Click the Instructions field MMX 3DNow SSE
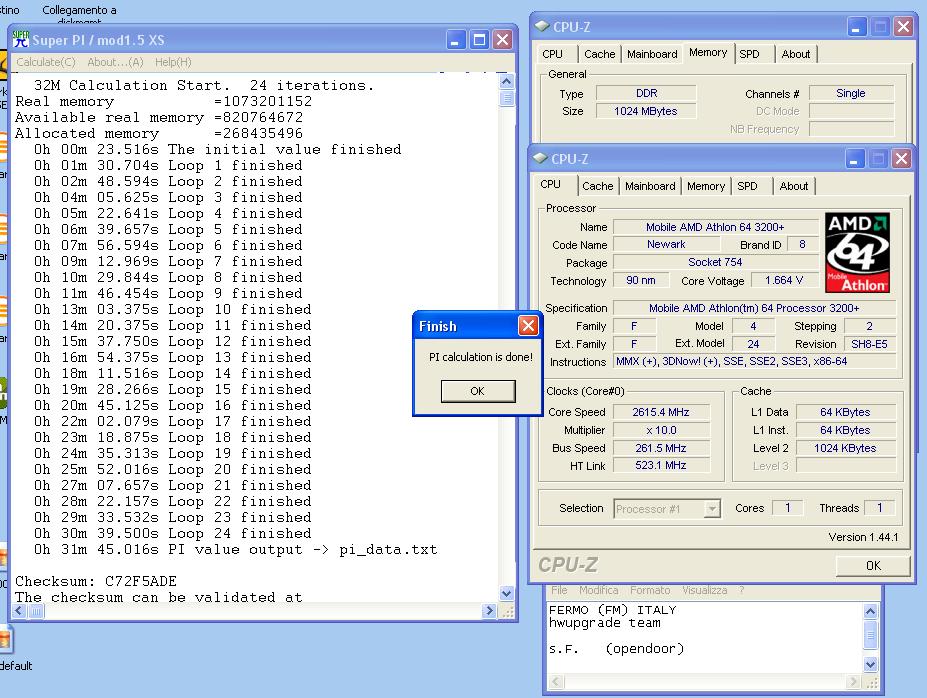Image resolution: width=927 pixels, height=698 pixels. click(x=755, y=361)
